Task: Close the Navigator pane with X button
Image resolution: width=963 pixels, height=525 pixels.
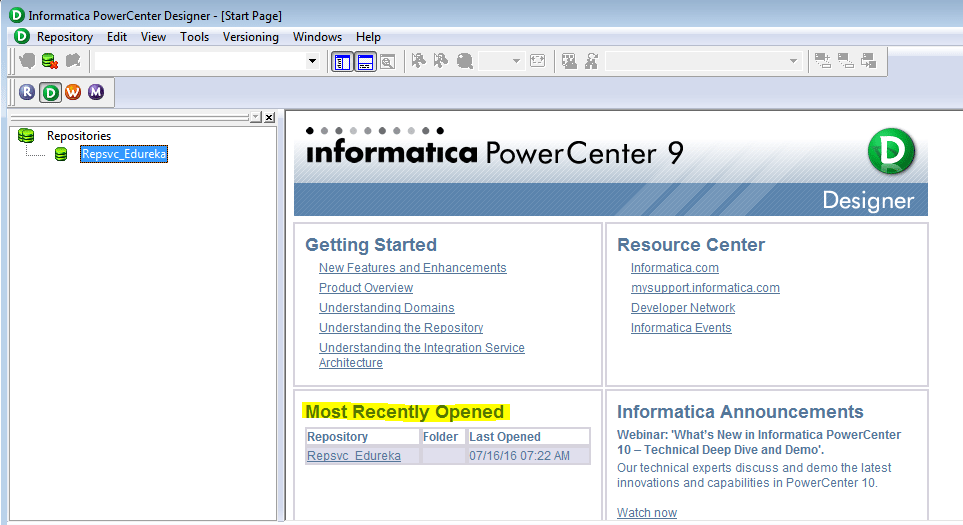Action: [269, 117]
